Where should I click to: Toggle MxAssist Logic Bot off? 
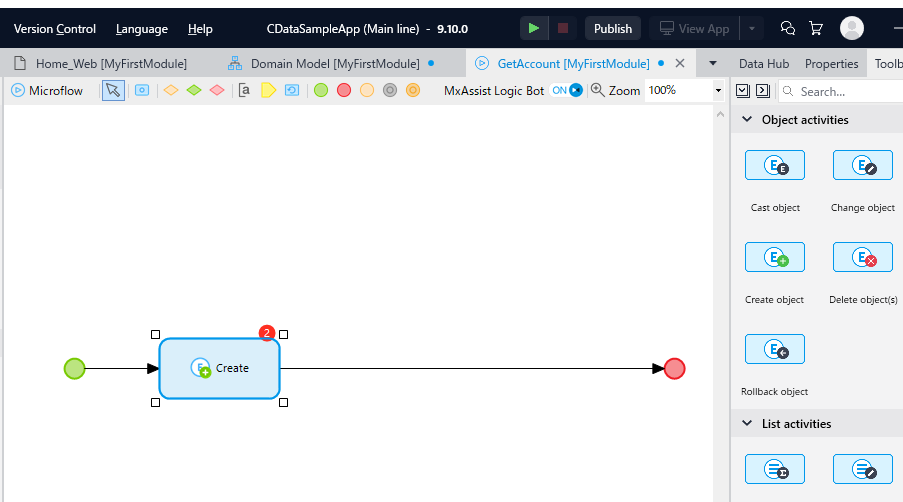click(x=567, y=90)
